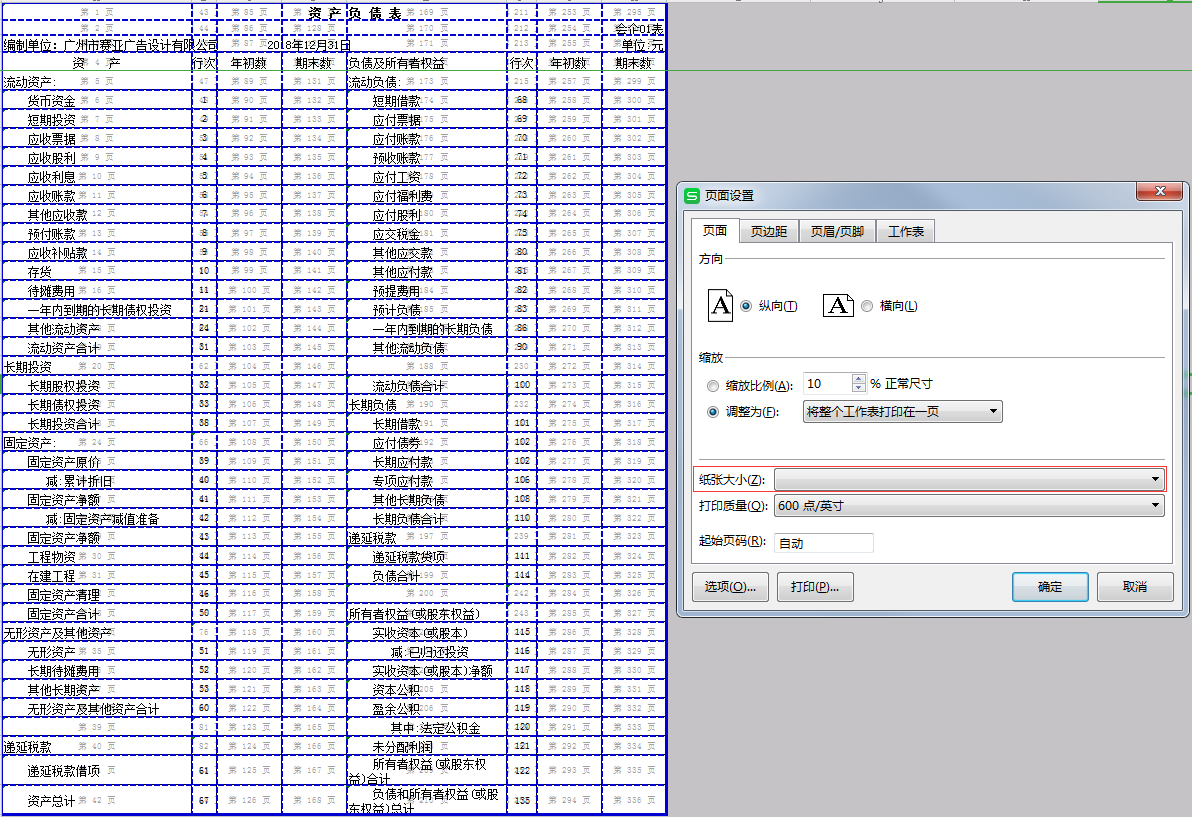Click the portrait page orientation icon
Screen dimensions: 1192x817
click(x=720, y=305)
